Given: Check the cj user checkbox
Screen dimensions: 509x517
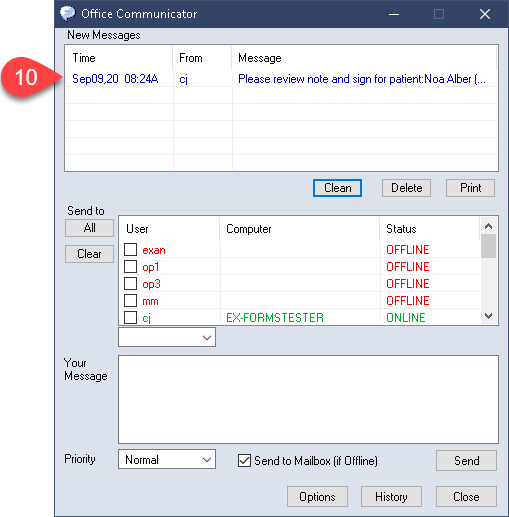Looking at the screenshot, I should 130,317.
